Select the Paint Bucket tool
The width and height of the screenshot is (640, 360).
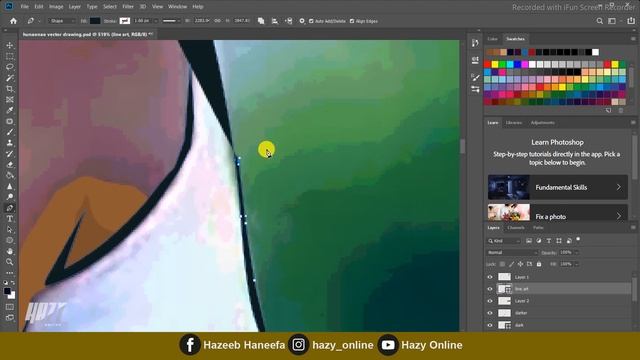10,176
